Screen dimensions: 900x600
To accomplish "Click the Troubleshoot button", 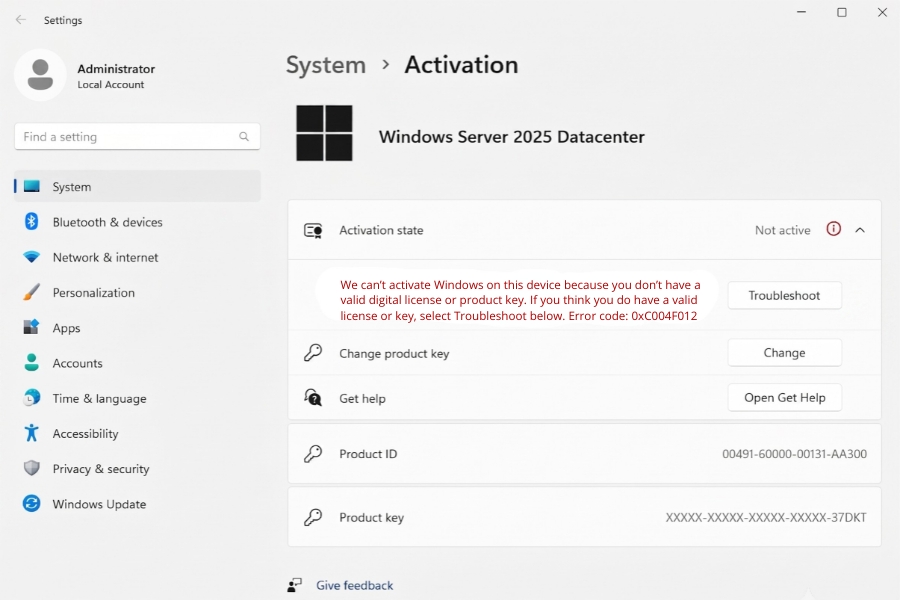I will 785,295.
